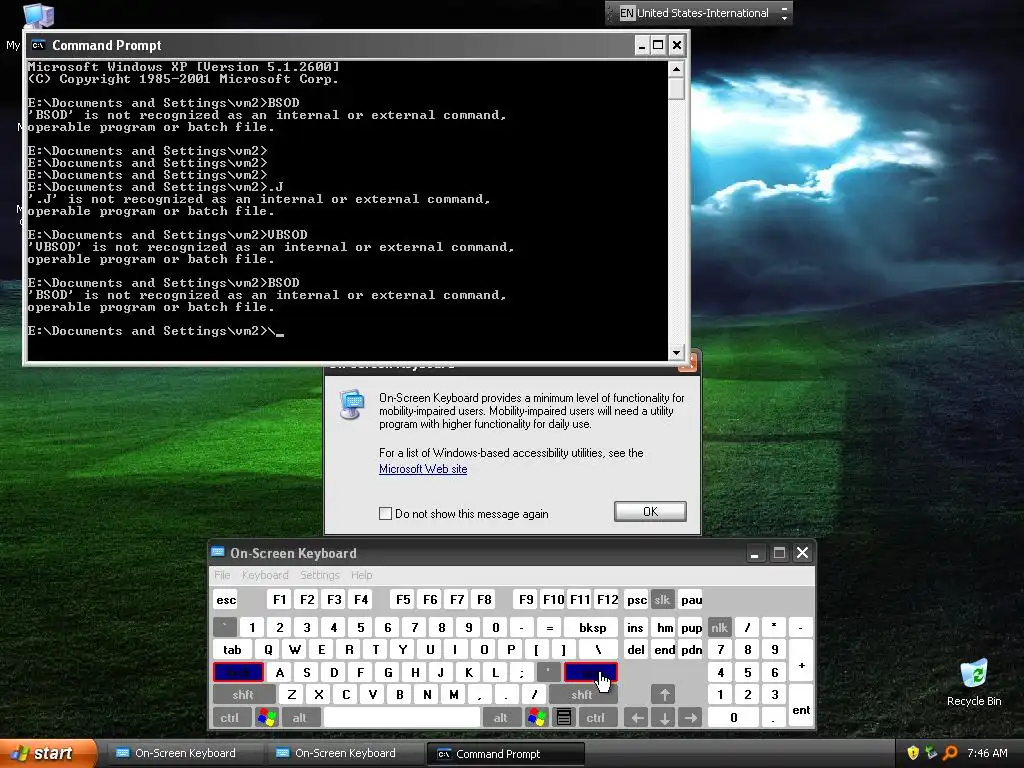Click the numpad 0 key
The height and width of the screenshot is (768, 1024).
733,718
